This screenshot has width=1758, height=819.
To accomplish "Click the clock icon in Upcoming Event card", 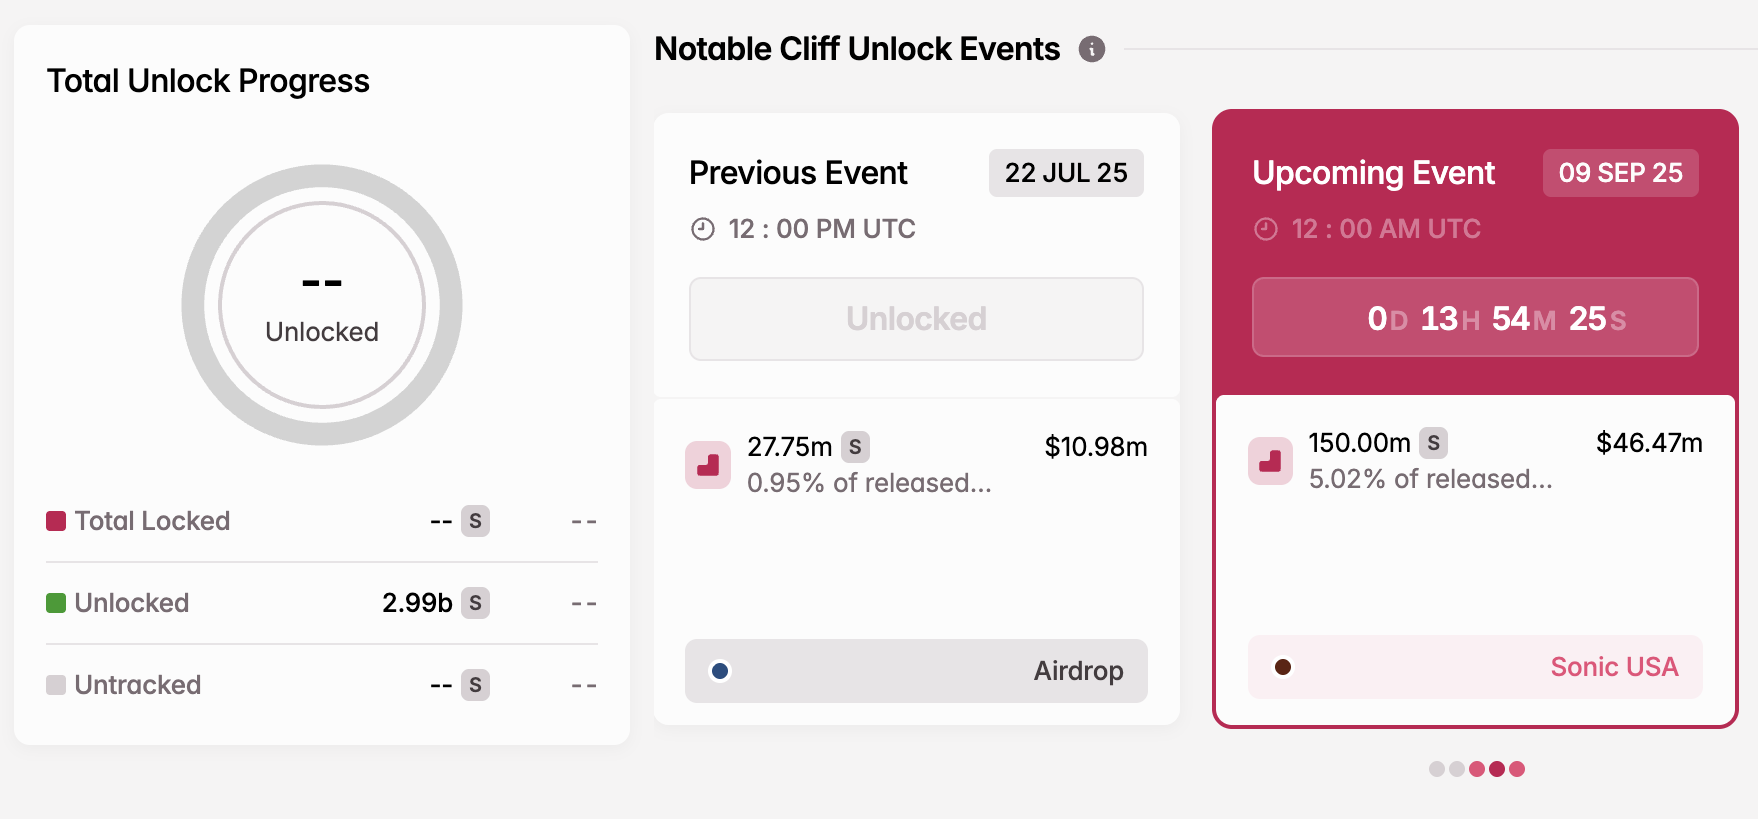I will tap(1266, 229).
